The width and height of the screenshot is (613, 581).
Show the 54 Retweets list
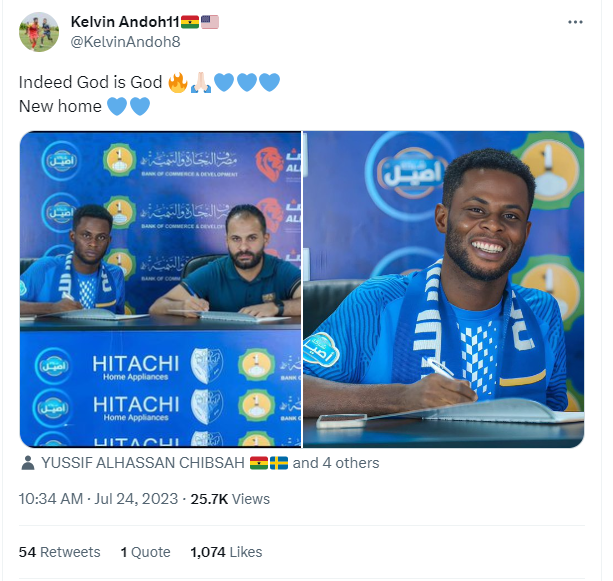pyautogui.click(x=59, y=552)
